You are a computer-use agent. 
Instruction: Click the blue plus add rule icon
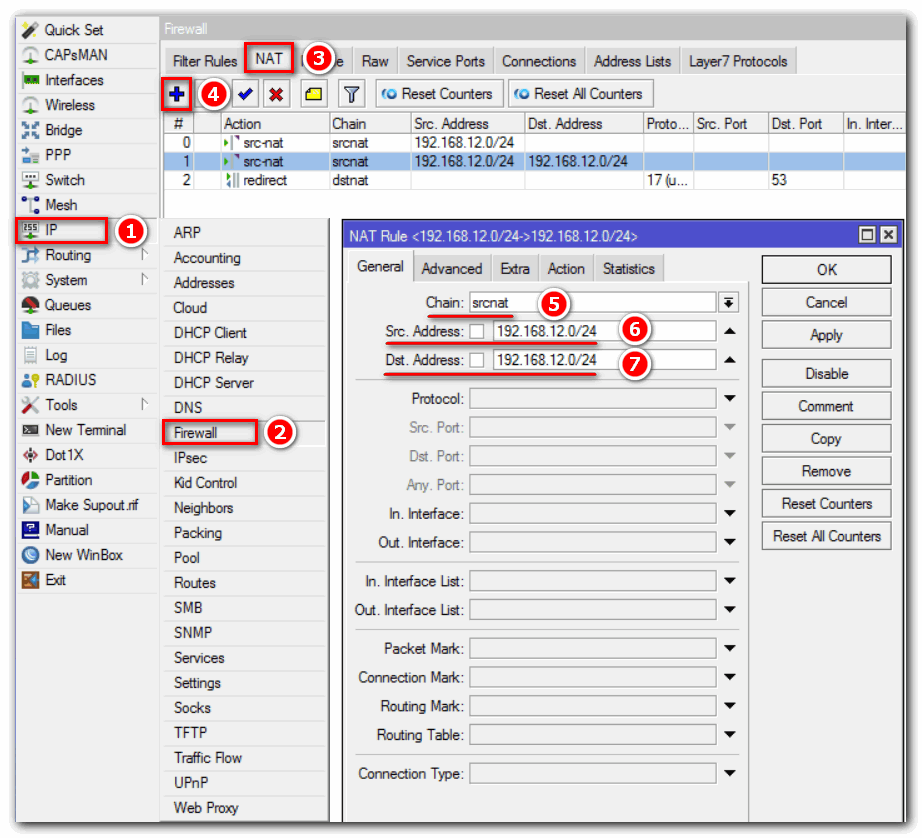pos(177,94)
